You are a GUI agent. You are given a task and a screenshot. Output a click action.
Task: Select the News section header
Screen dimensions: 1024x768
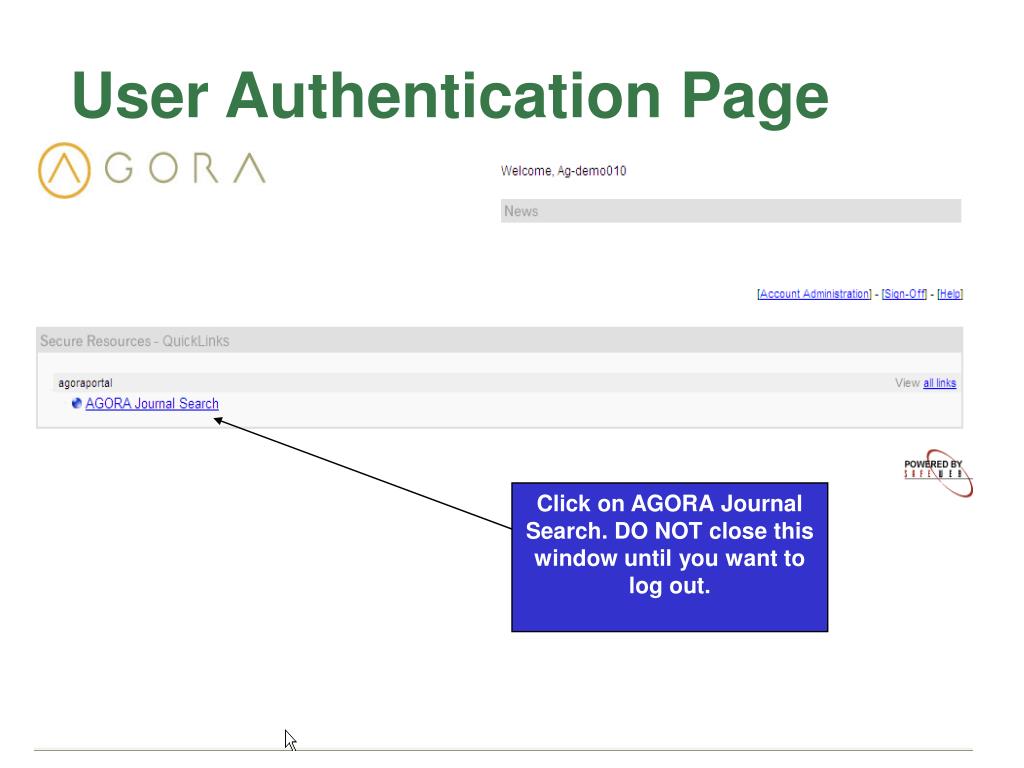(x=731, y=211)
